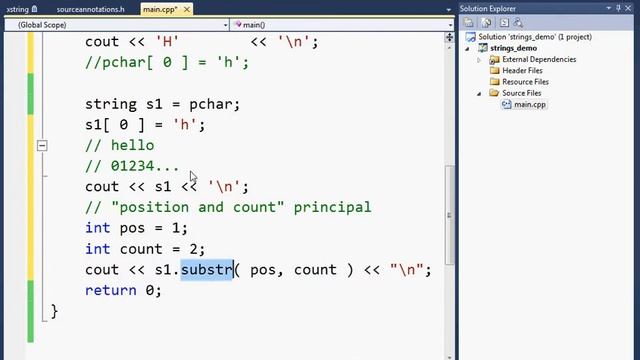Select Resource Files folder label
The width and height of the screenshot is (640, 360).
[525, 82]
